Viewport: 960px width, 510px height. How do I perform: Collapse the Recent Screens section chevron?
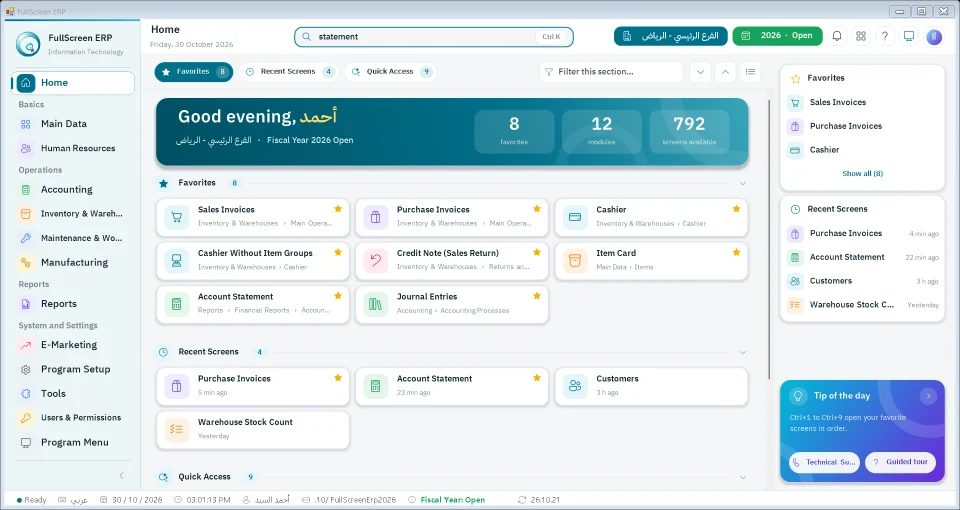[x=743, y=352]
